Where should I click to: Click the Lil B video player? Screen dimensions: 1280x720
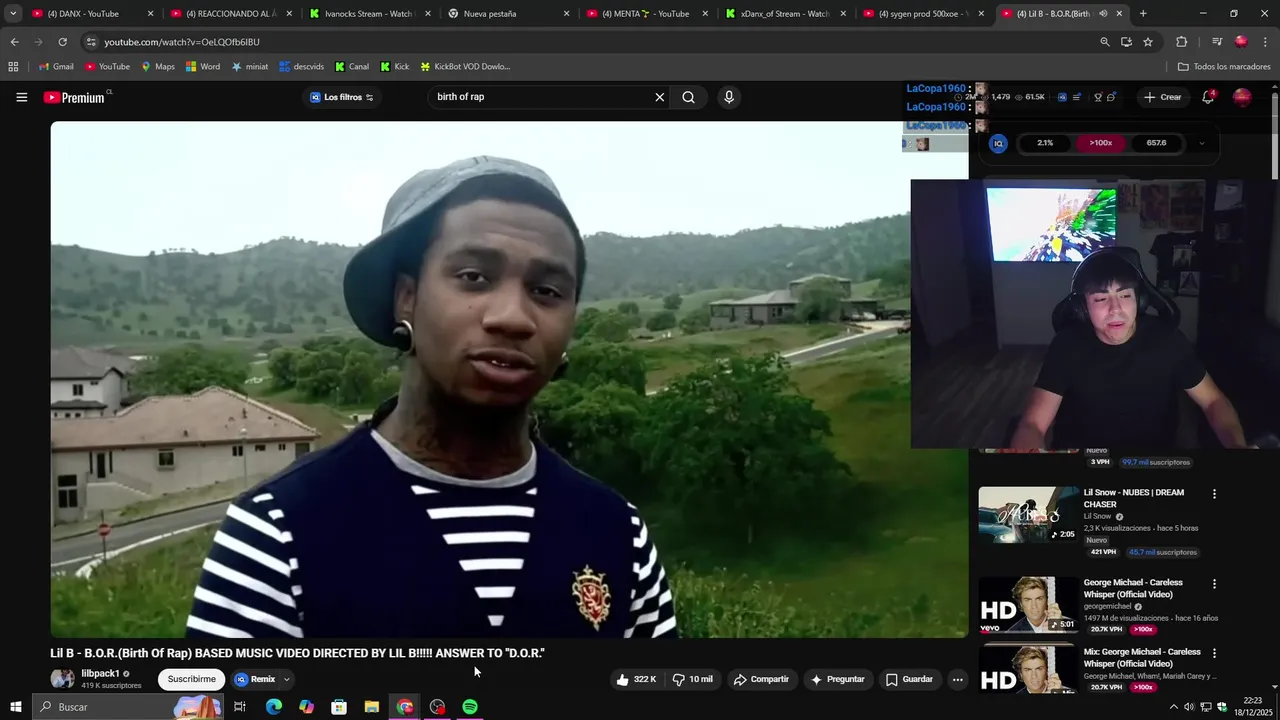pyautogui.click(x=509, y=379)
